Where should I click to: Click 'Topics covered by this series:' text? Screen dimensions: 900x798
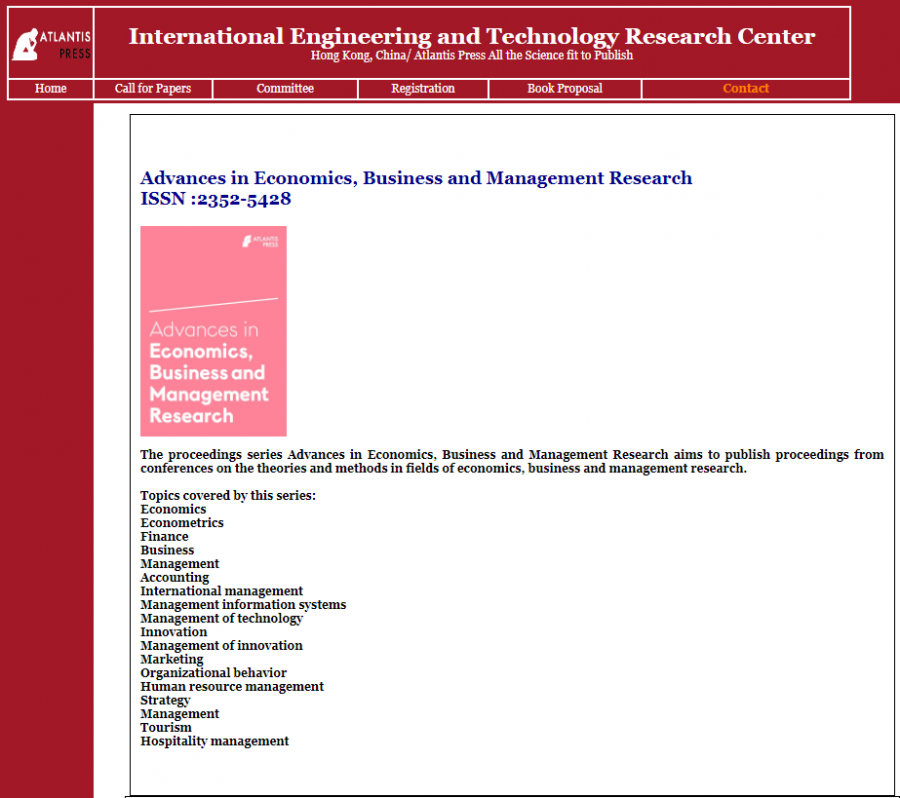(228, 495)
